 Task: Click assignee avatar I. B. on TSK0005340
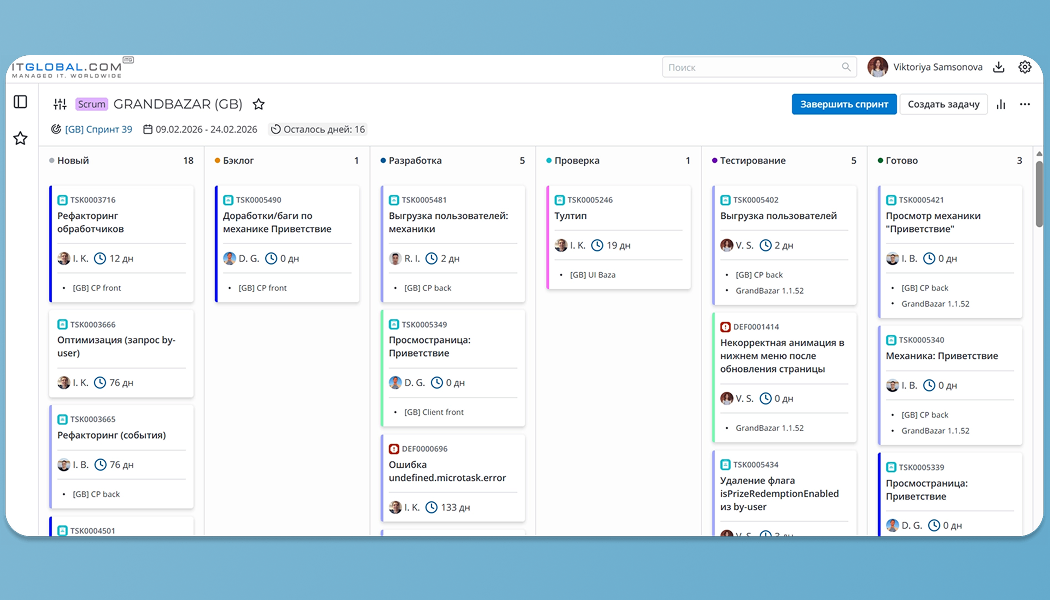893,386
